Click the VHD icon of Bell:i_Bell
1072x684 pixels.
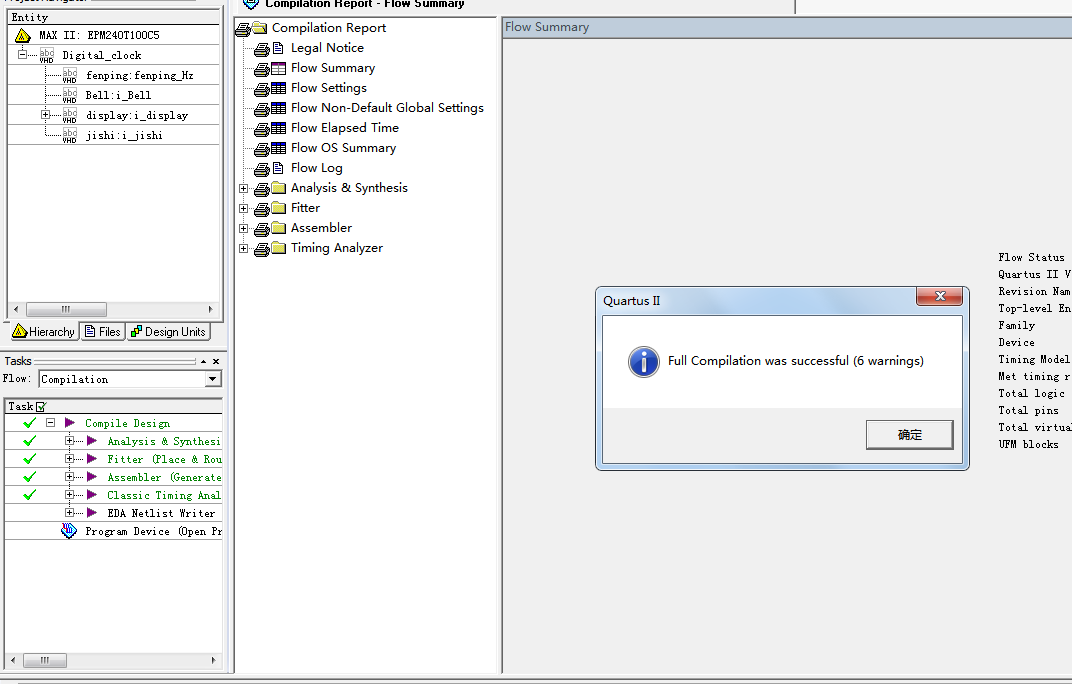(70, 95)
